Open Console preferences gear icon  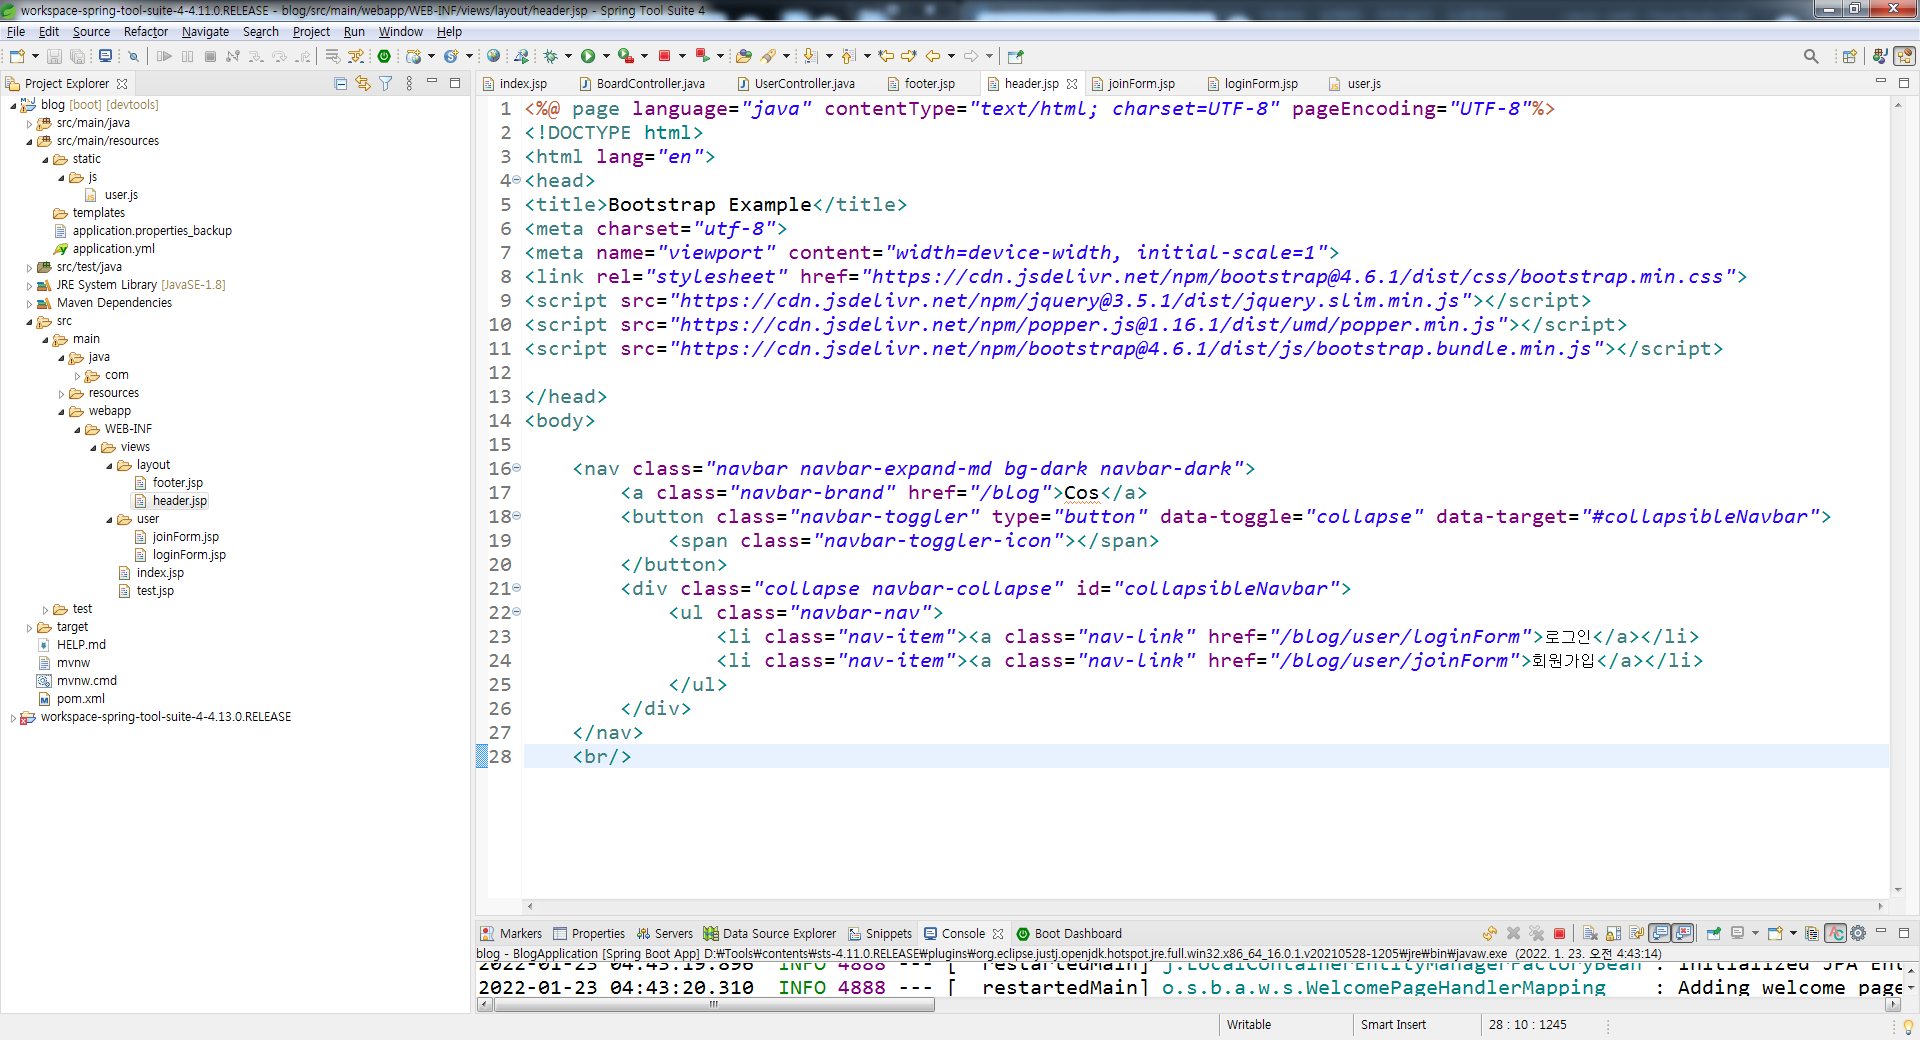pyautogui.click(x=1858, y=933)
